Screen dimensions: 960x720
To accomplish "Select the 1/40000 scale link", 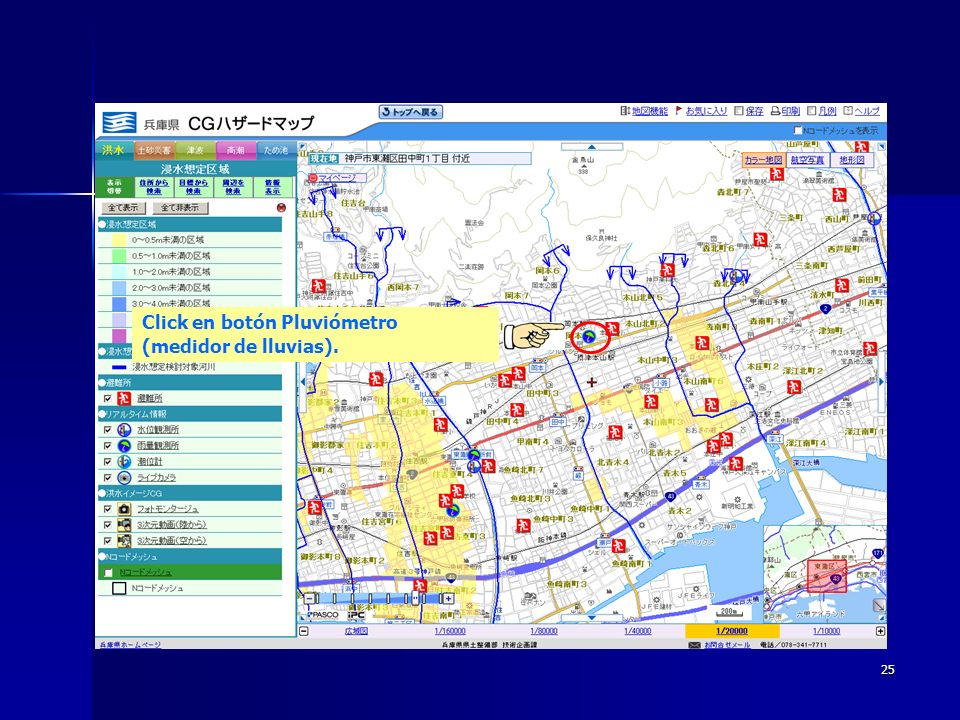I will [x=638, y=631].
